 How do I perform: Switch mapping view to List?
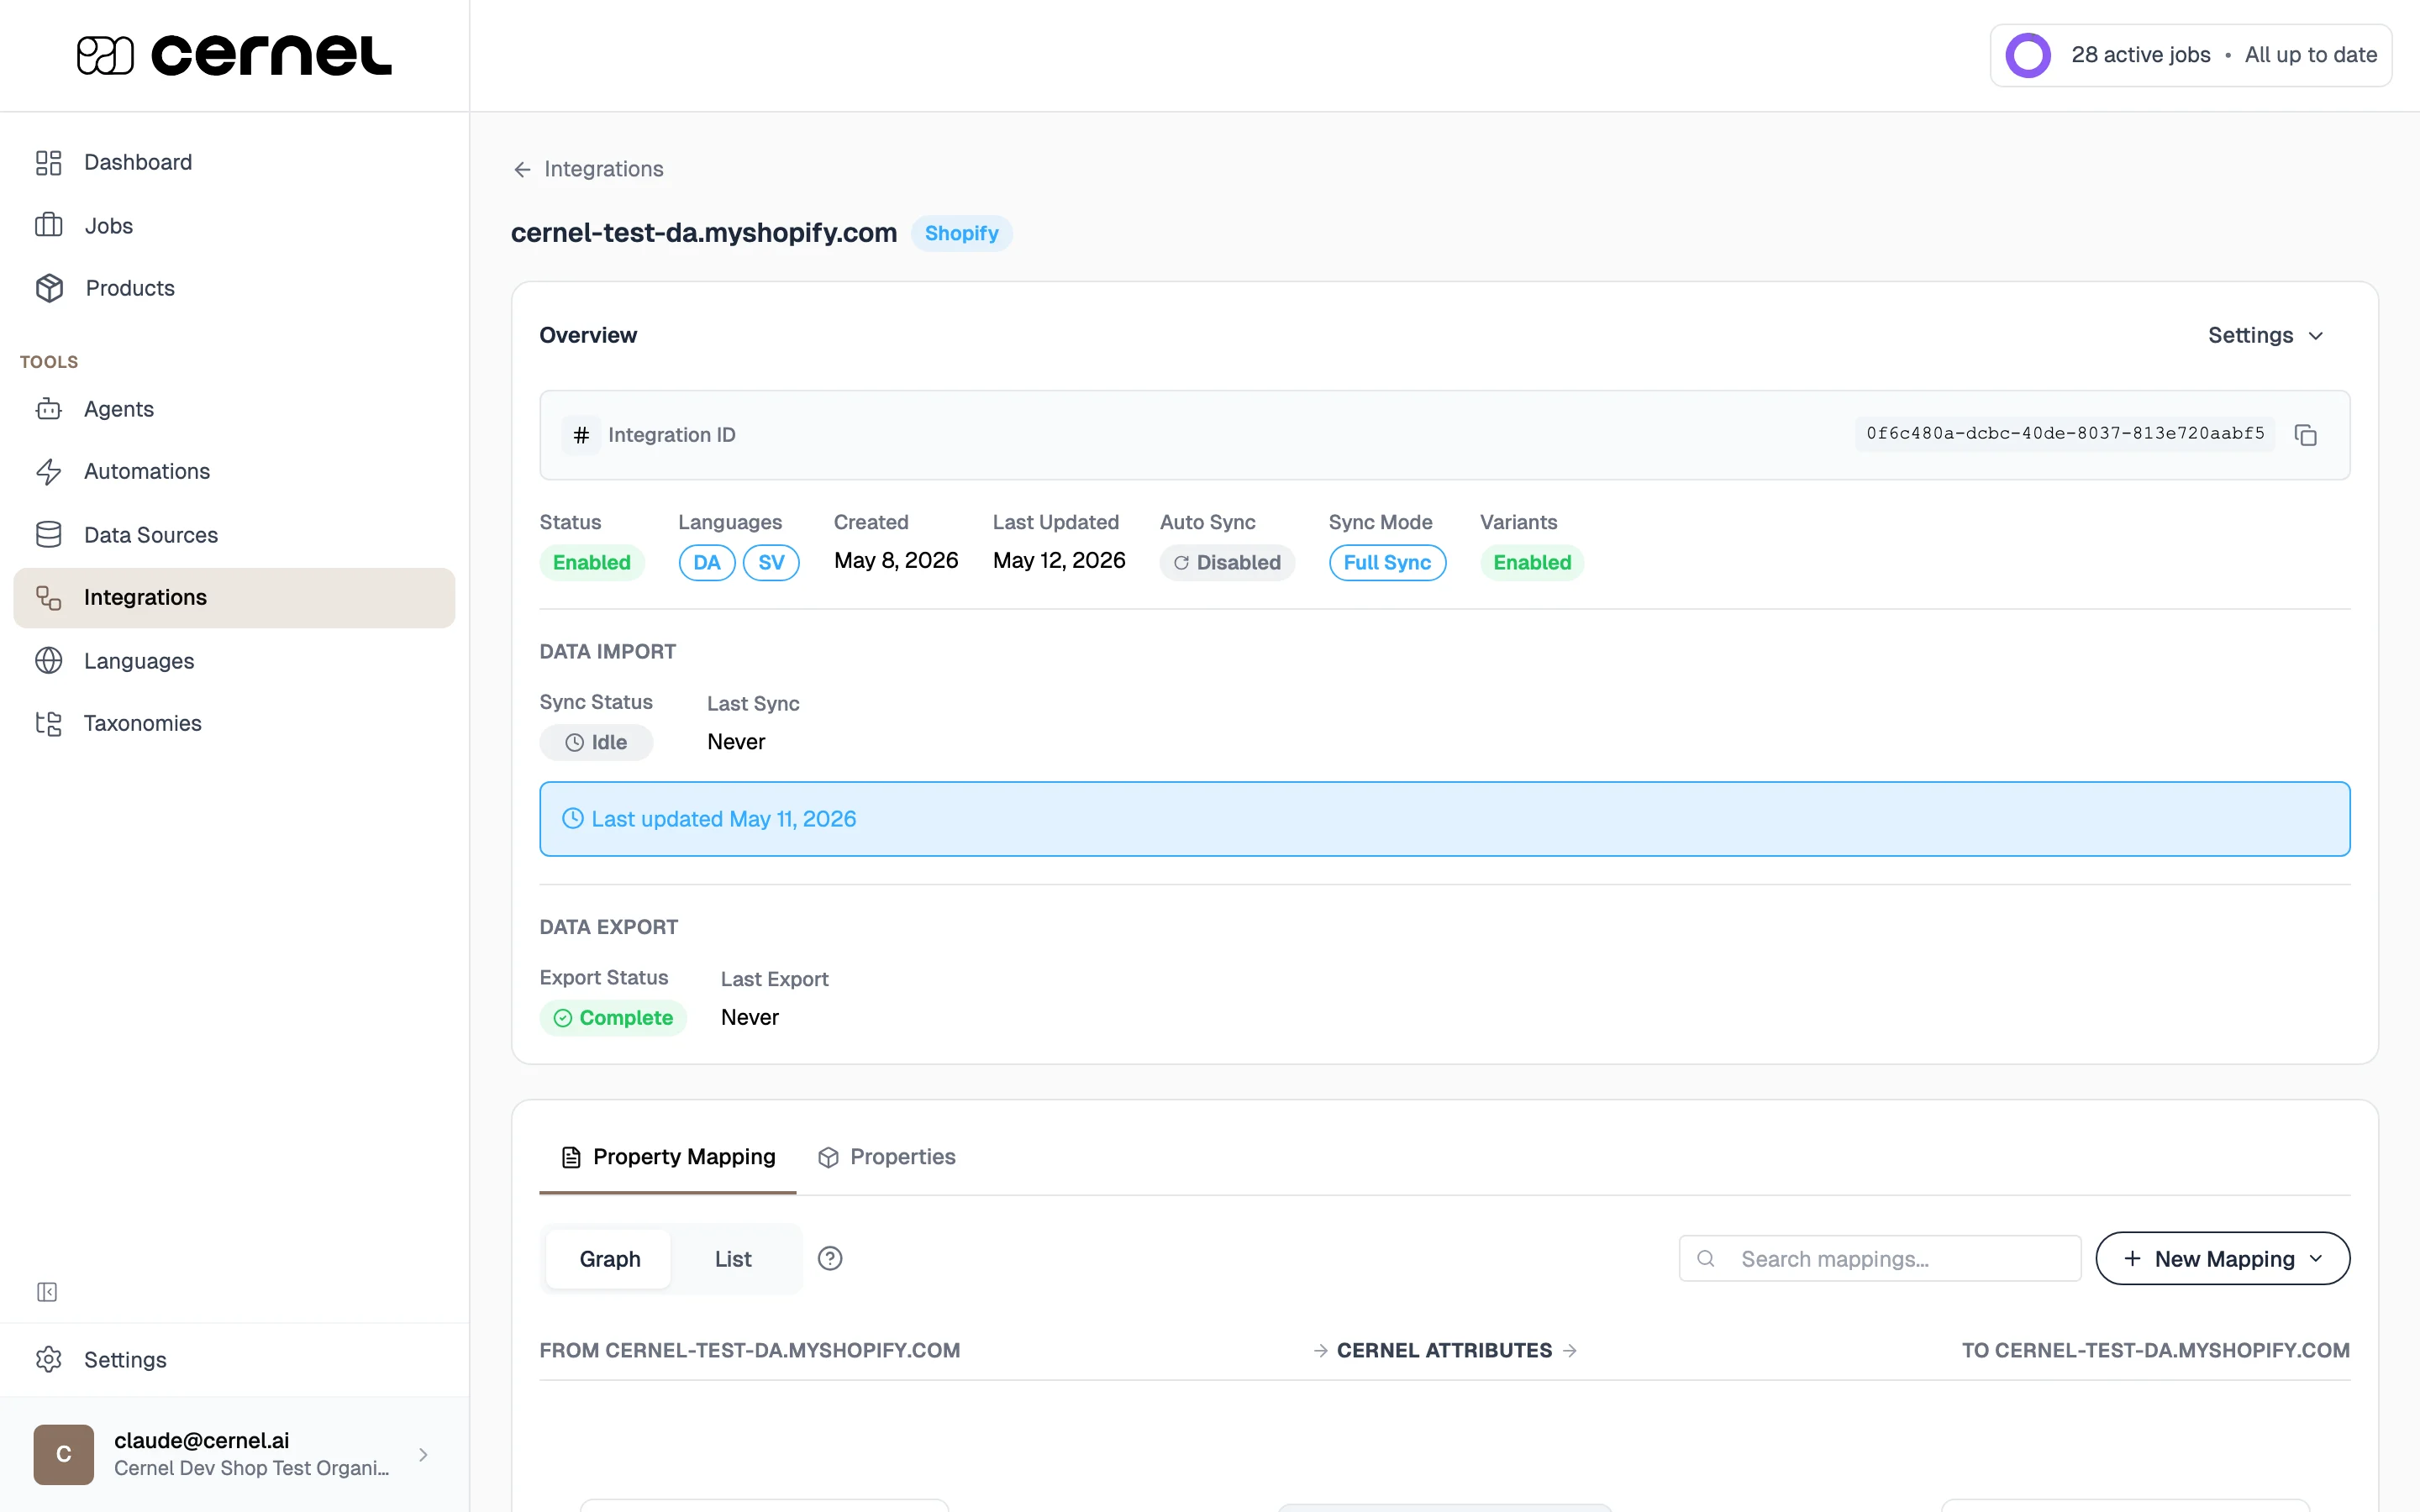pyautogui.click(x=733, y=1259)
